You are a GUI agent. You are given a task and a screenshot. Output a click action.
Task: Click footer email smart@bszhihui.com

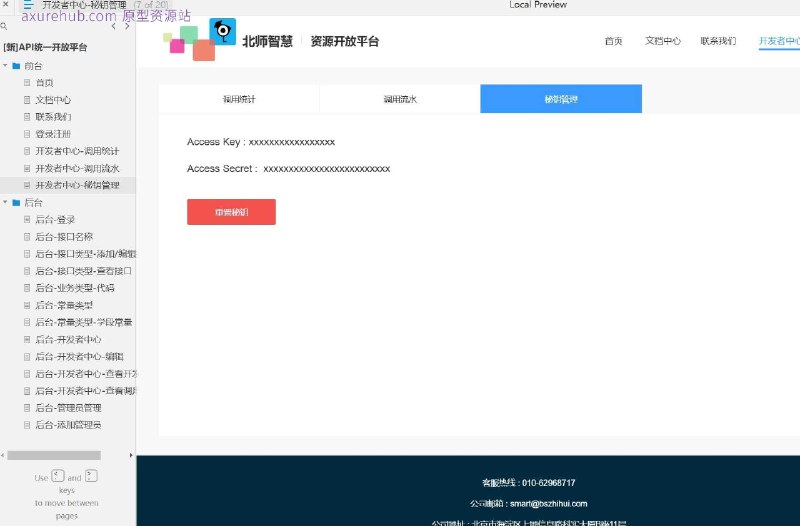pyautogui.click(x=548, y=504)
